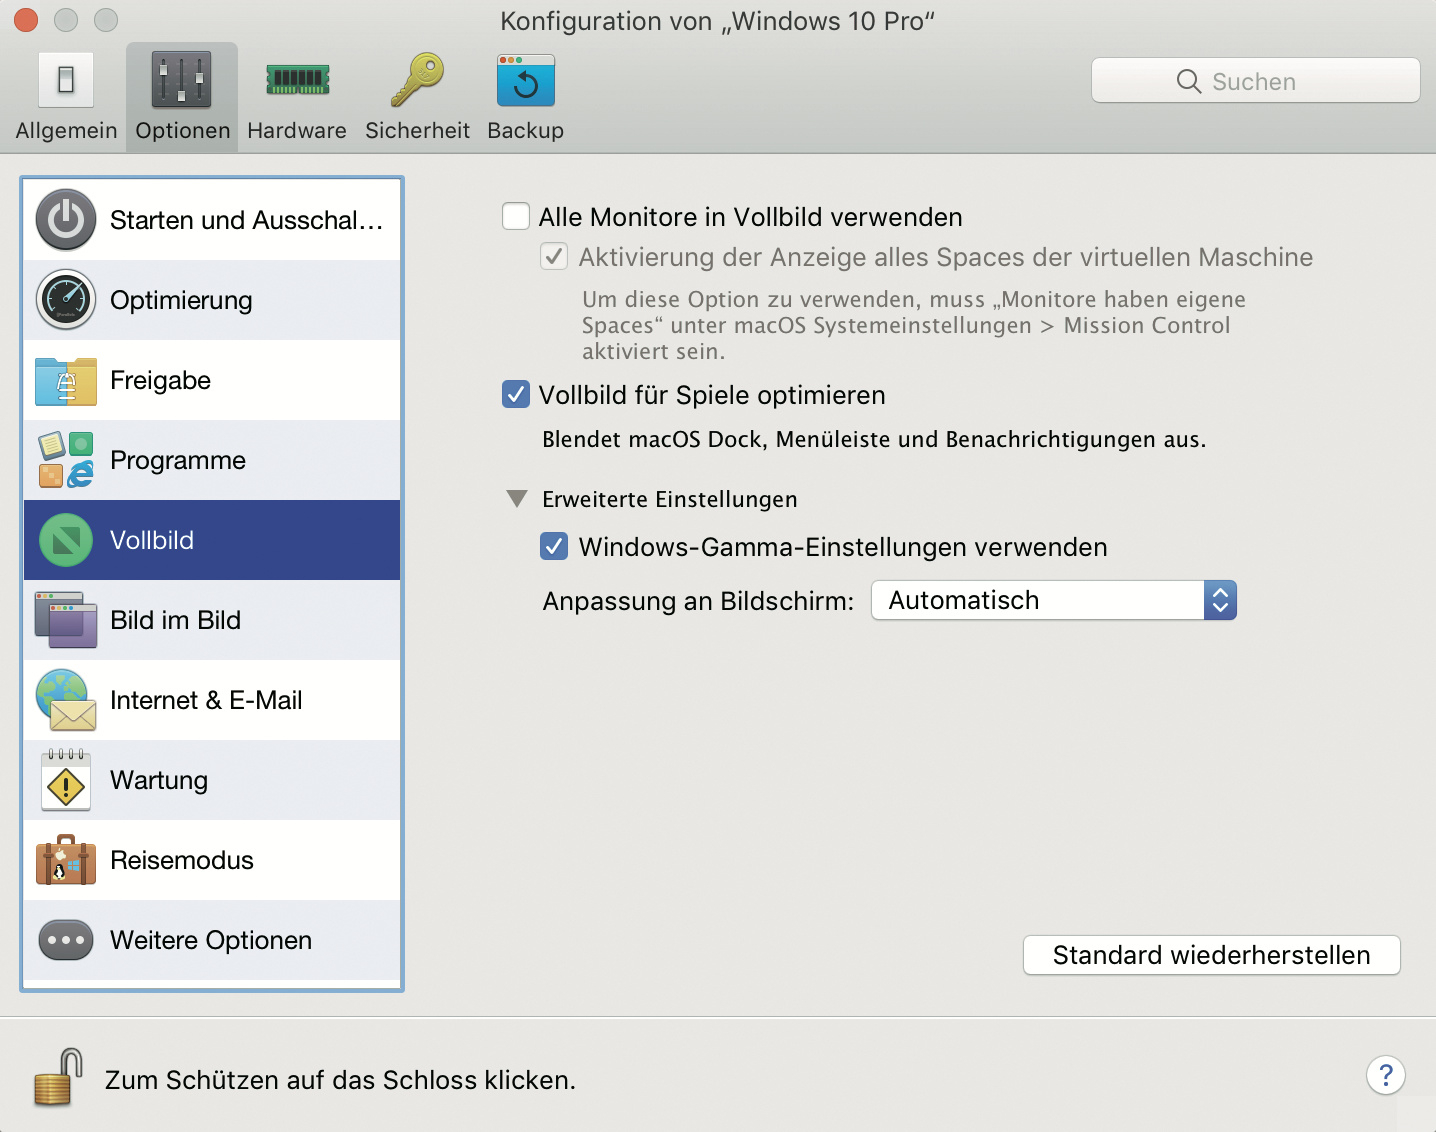The width and height of the screenshot is (1436, 1132).
Task: Click the 'Anpassung an Bildschirm:' label
Action: [699, 601]
